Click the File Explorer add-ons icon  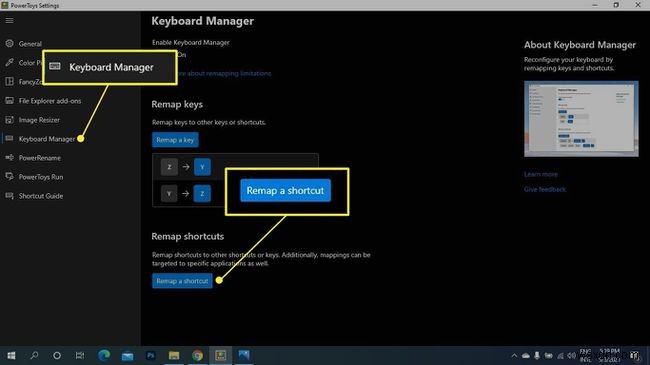(x=10, y=100)
